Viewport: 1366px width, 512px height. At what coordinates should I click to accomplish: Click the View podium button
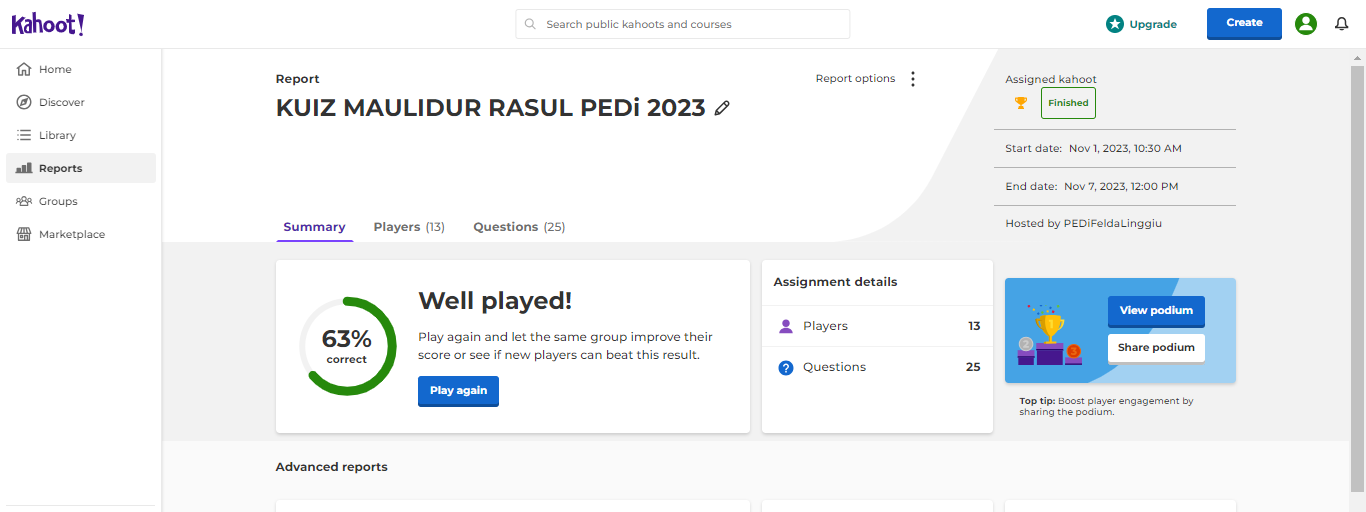point(1156,311)
